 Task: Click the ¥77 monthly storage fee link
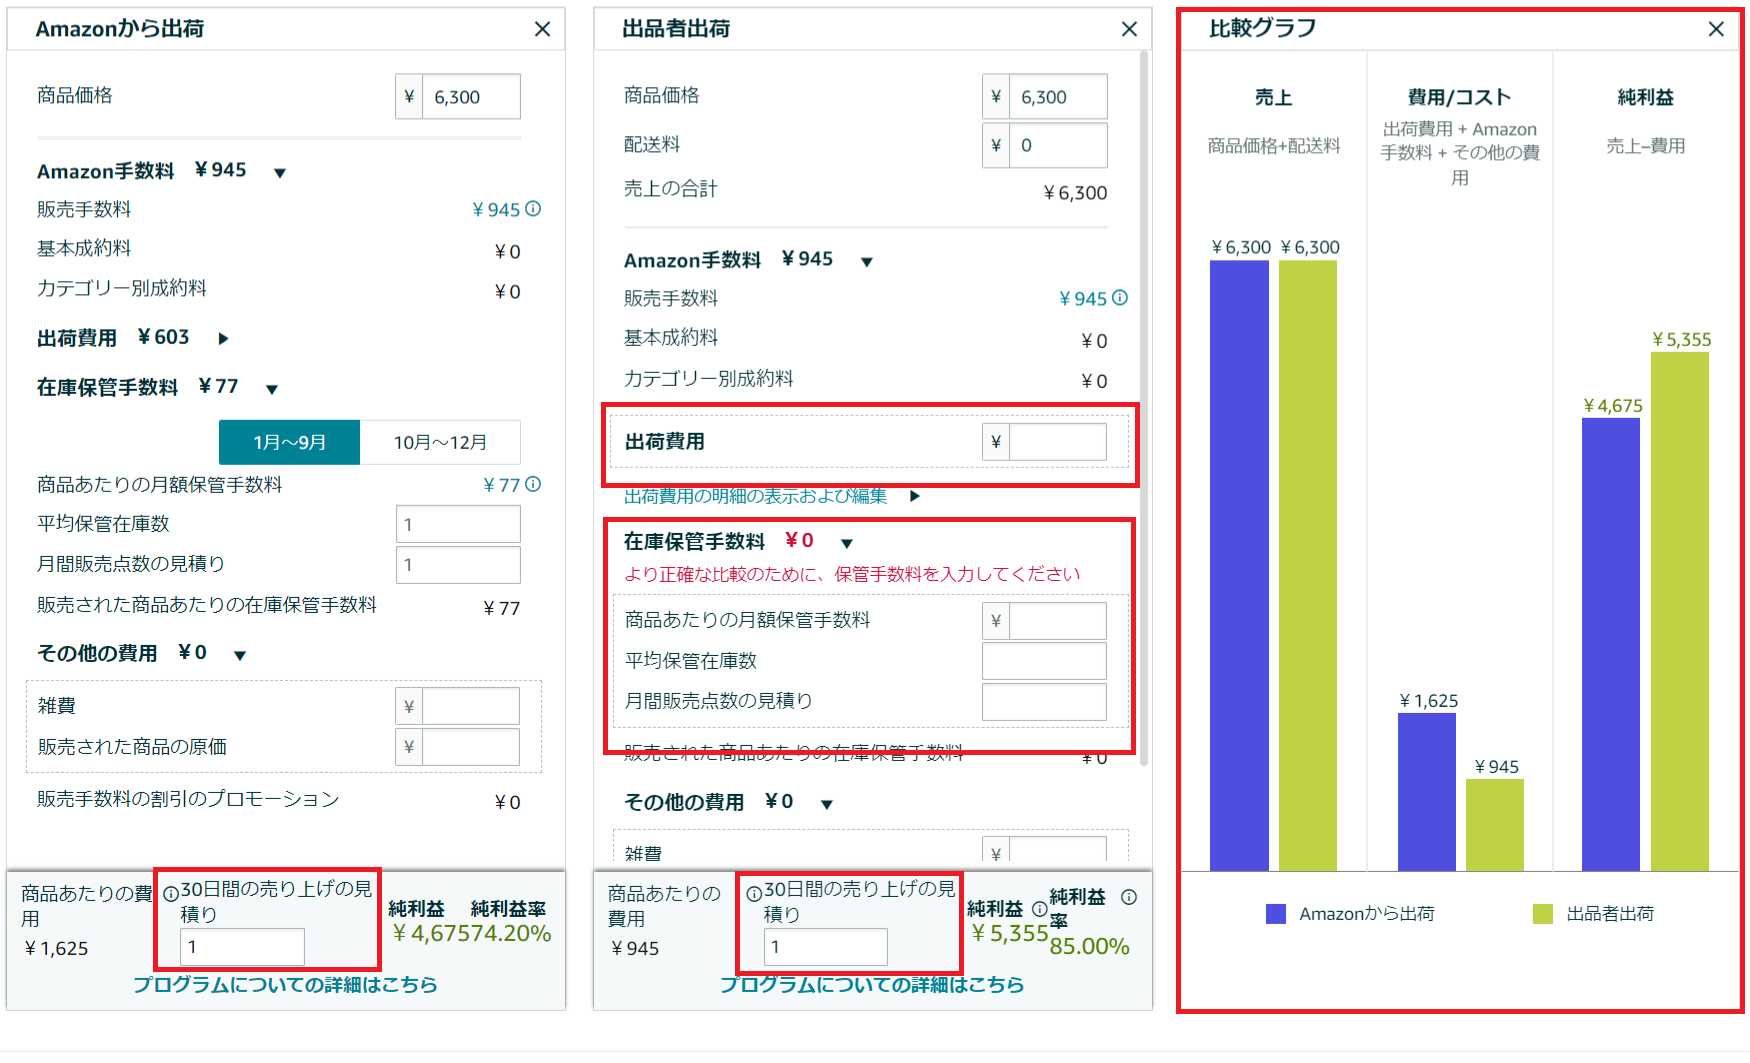[x=502, y=485]
